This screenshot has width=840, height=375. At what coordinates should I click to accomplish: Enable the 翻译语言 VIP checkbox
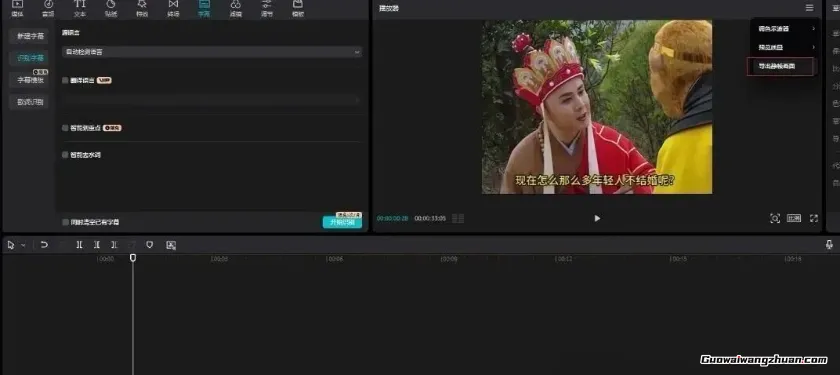point(65,80)
